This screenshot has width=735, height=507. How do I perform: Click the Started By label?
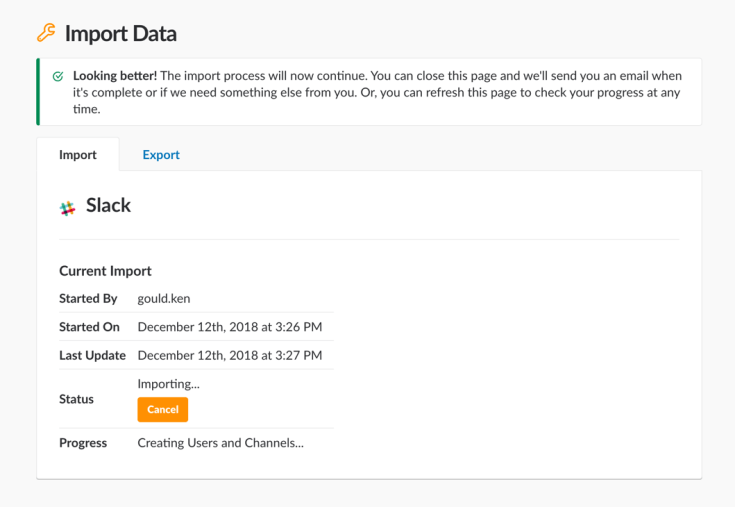pyautogui.click(x=88, y=299)
